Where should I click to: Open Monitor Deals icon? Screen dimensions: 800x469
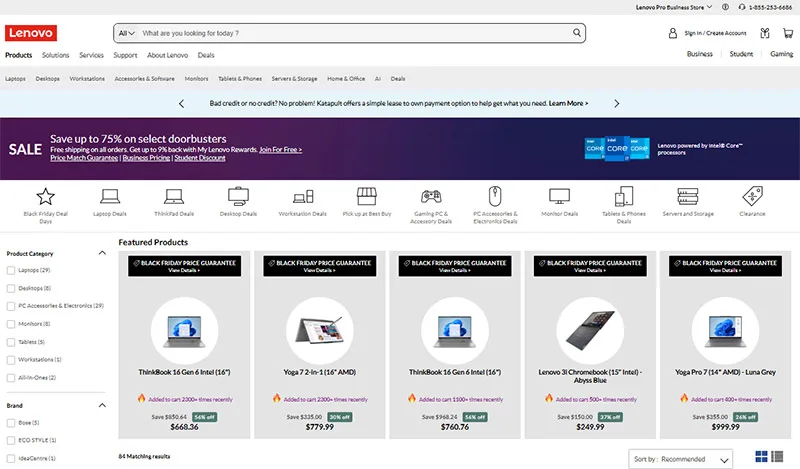(559, 196)
